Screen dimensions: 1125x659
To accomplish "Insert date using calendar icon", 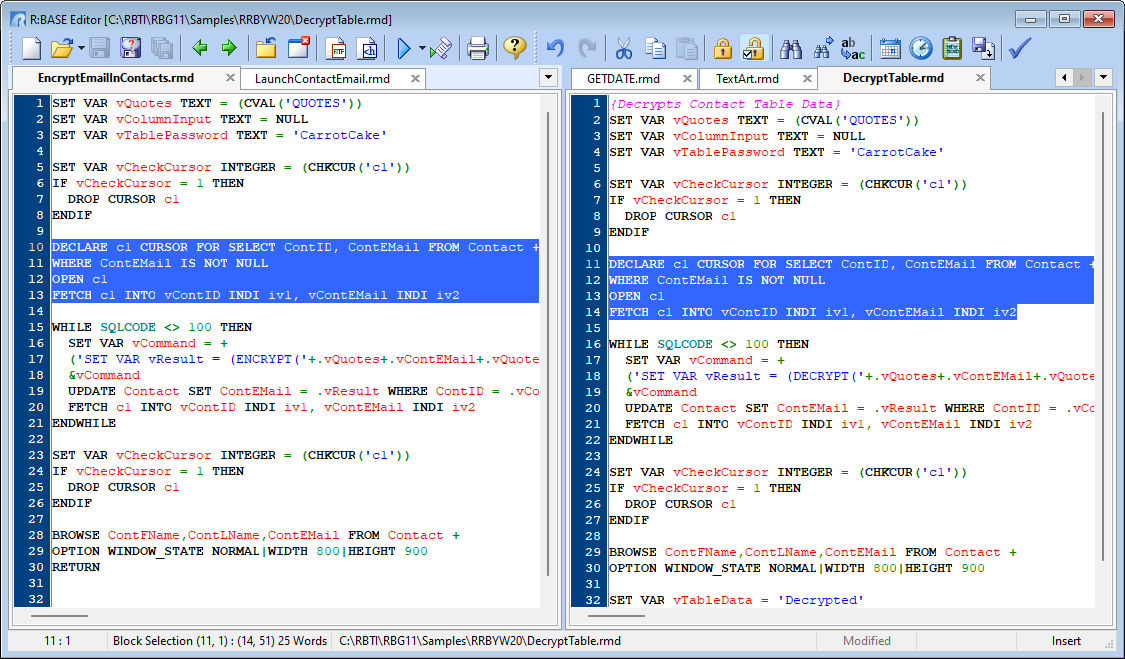I will click(x=890, y=49).
